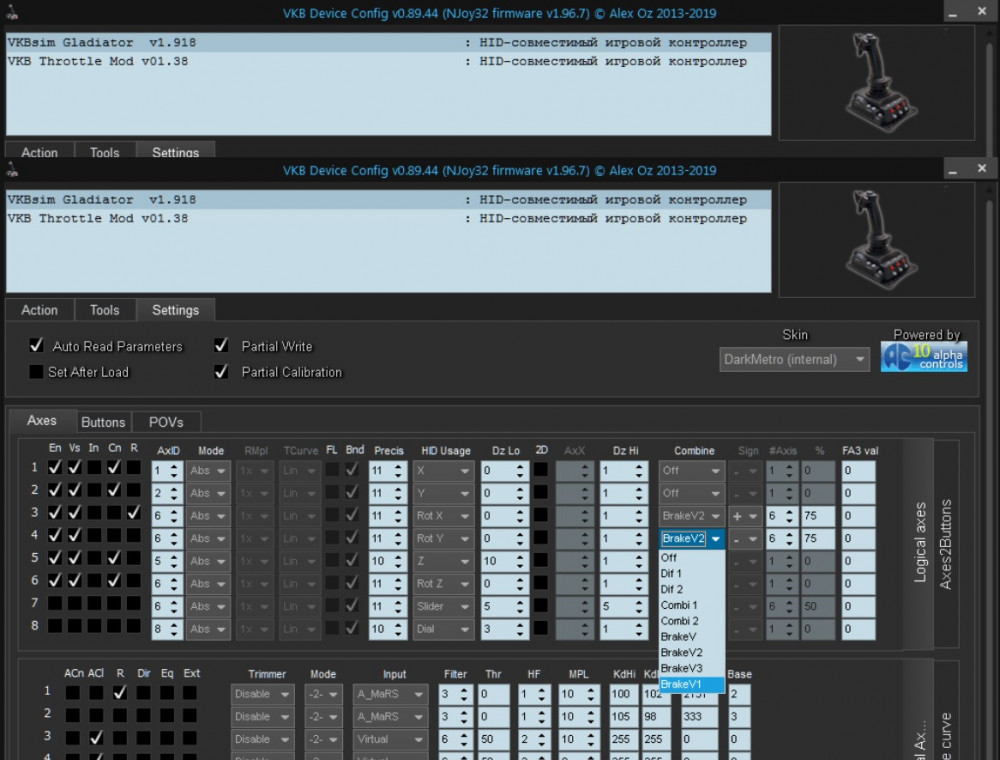Select Off in the Combine list
This screenshot has width=1000, height=760.
tap(691, 558)
